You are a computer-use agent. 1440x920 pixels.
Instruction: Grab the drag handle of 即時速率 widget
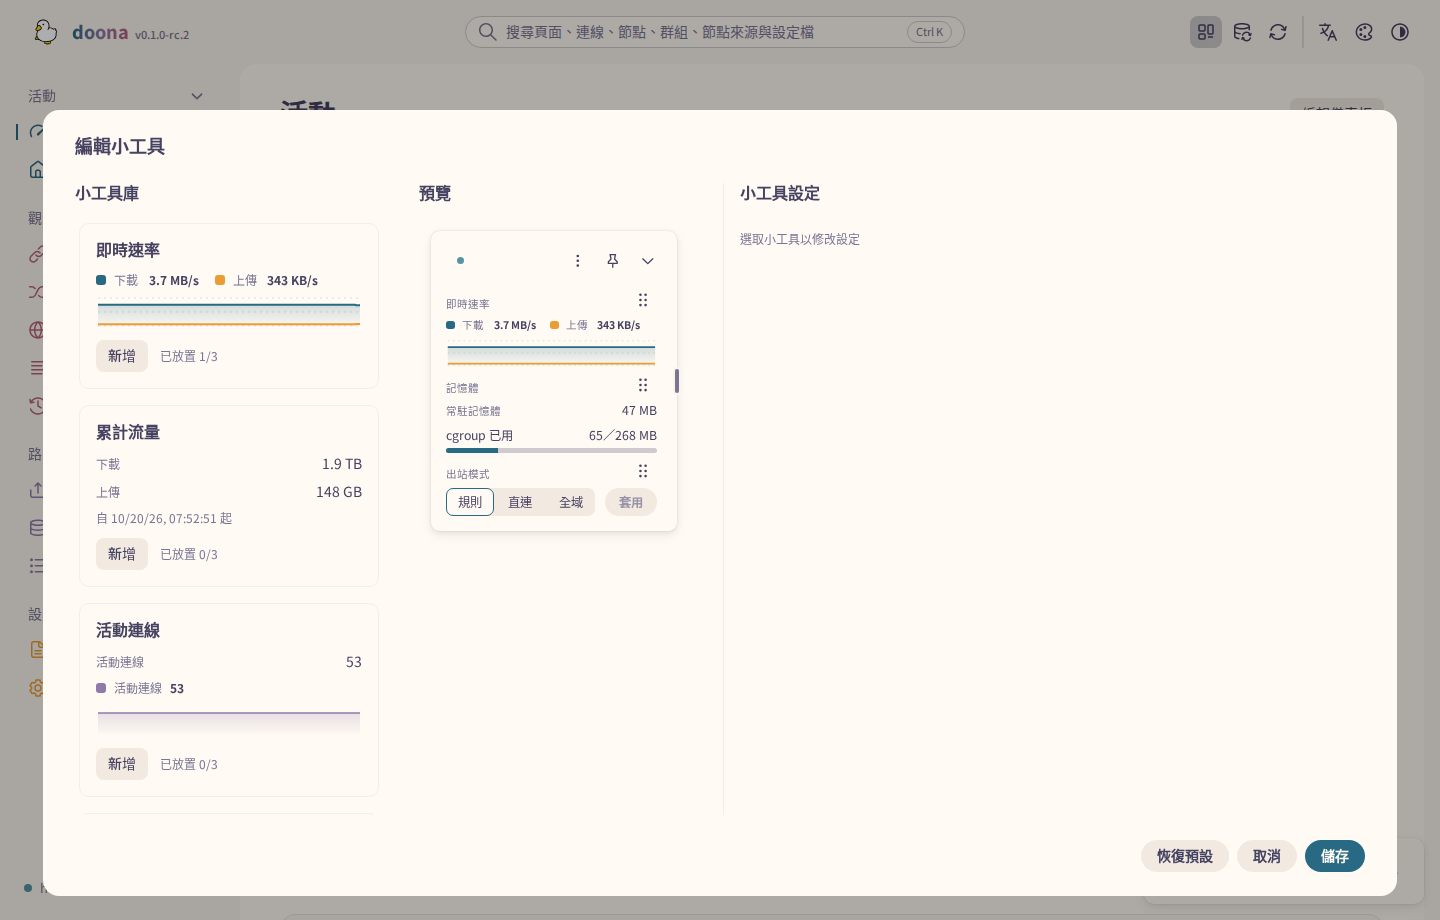pyautogui.click(x=643, y=300)
